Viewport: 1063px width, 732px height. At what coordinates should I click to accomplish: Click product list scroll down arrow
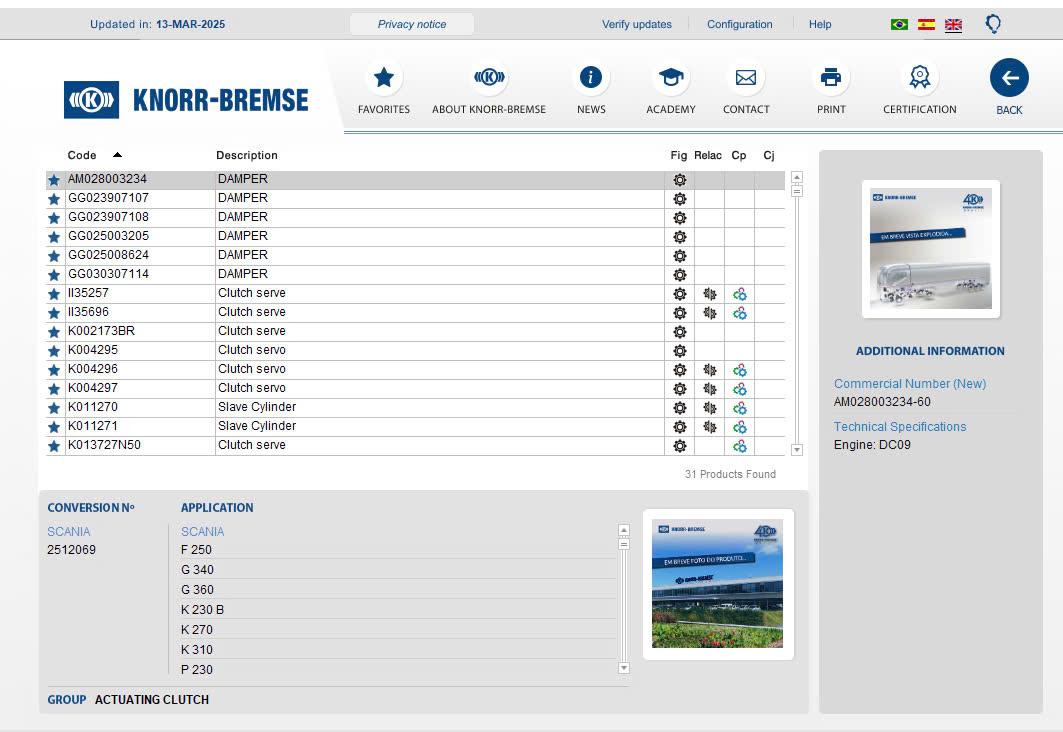point(797,449)
